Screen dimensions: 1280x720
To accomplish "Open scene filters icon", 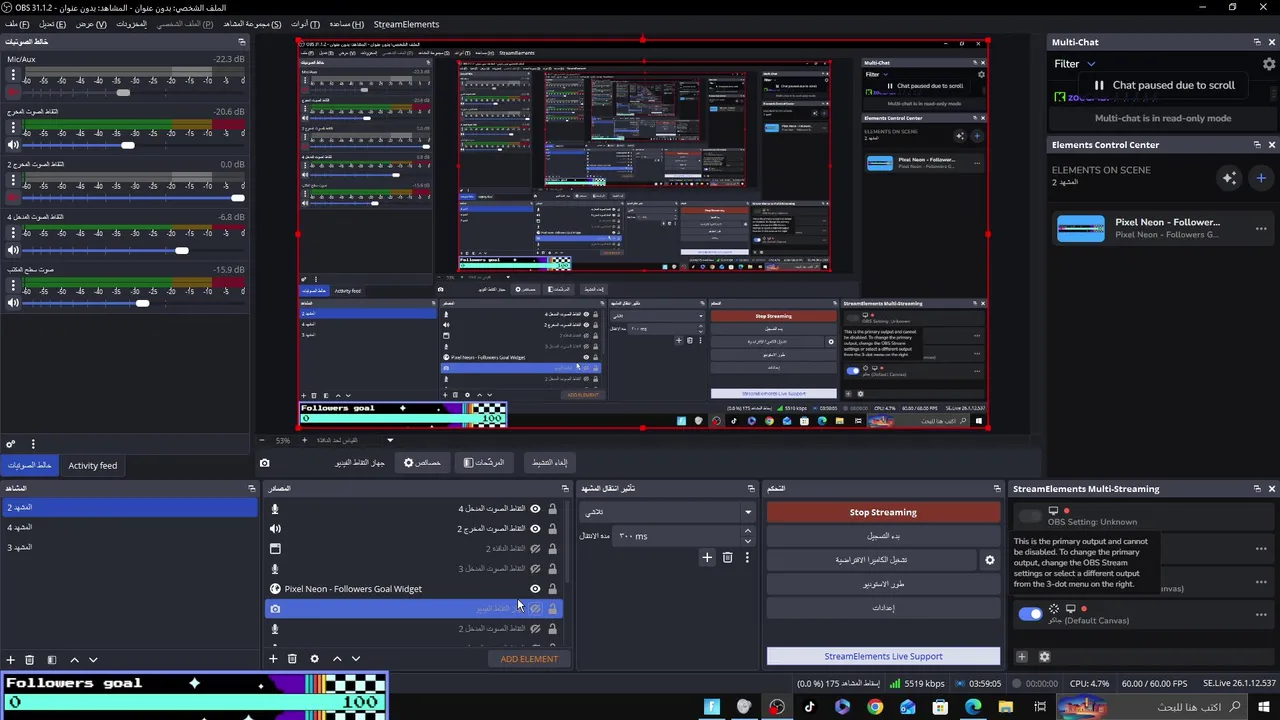I will (52, 660).
